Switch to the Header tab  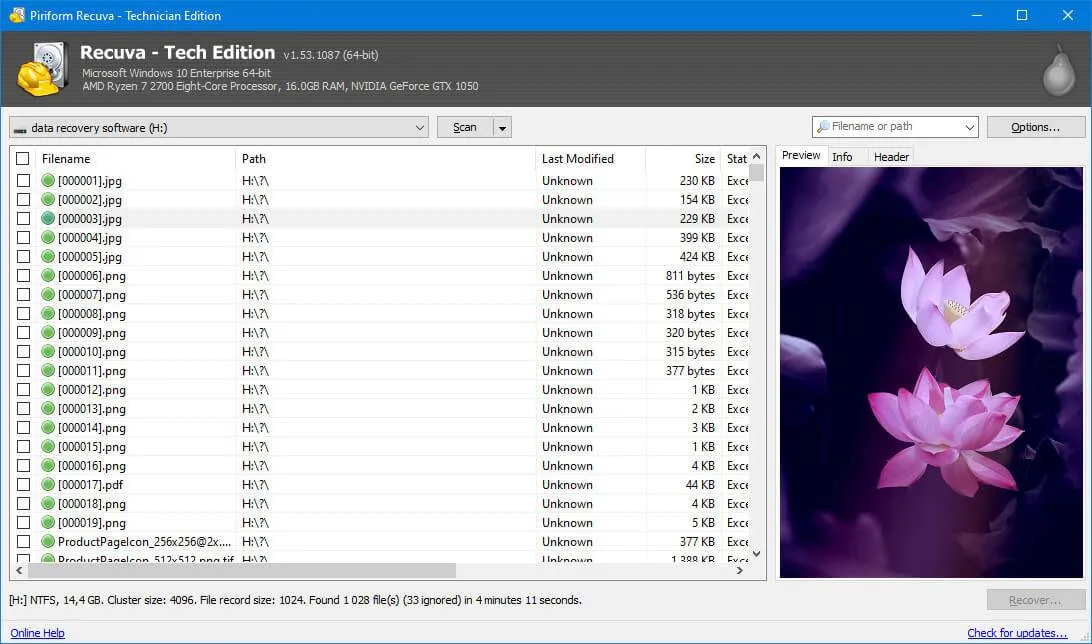(x=890, y=156)
